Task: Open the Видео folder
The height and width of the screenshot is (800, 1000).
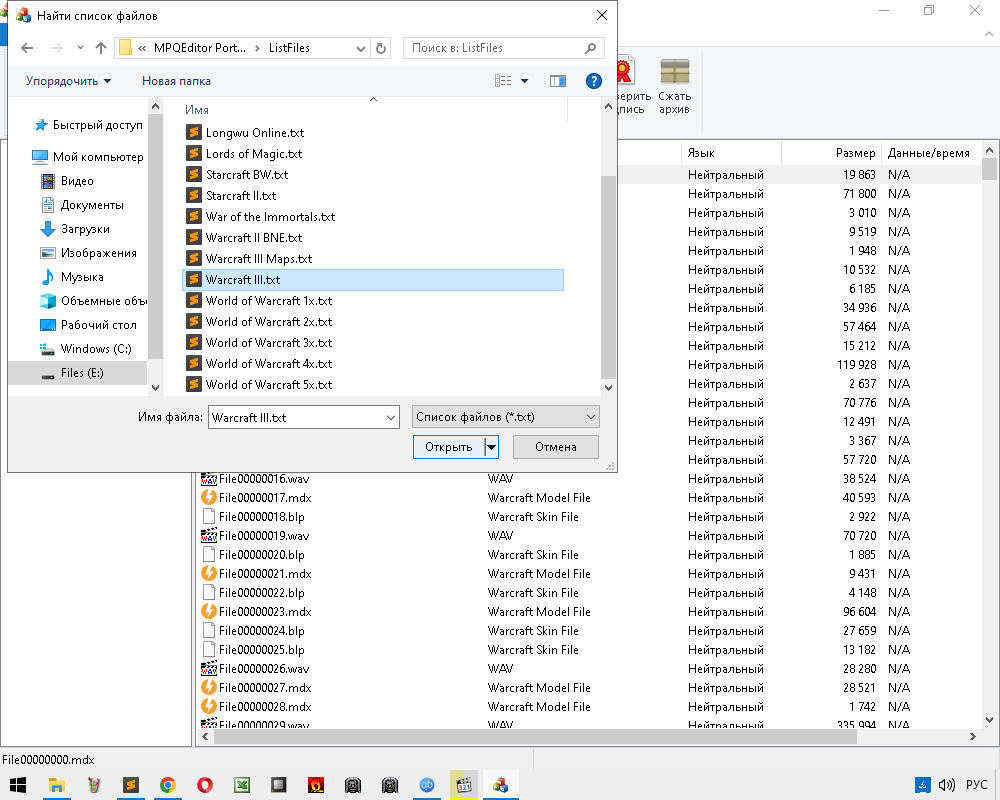Action: (68, 181)
